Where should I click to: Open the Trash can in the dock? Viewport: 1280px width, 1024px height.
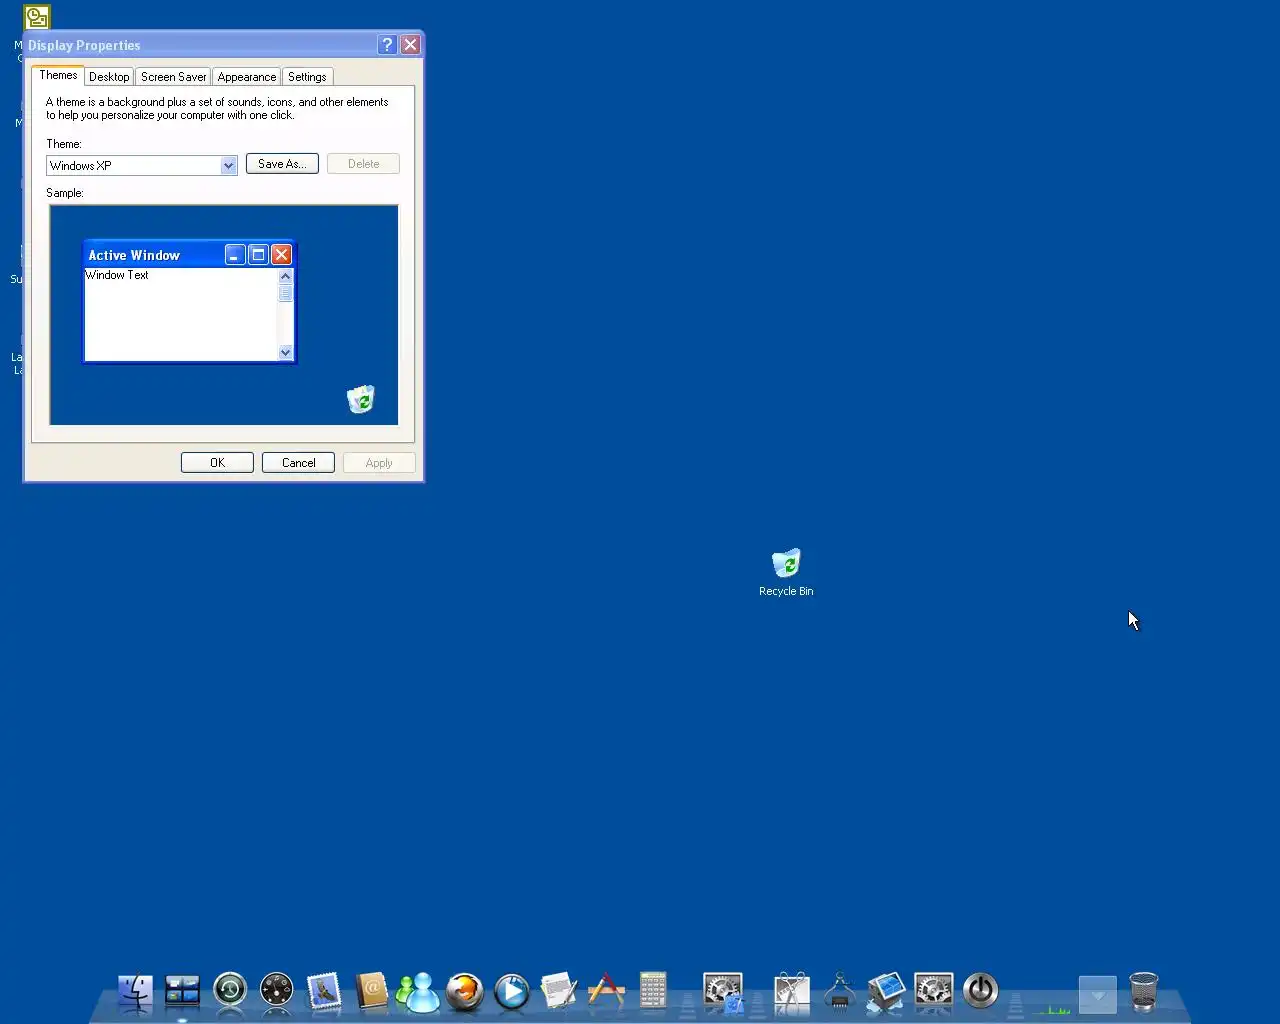[1144, 992]
